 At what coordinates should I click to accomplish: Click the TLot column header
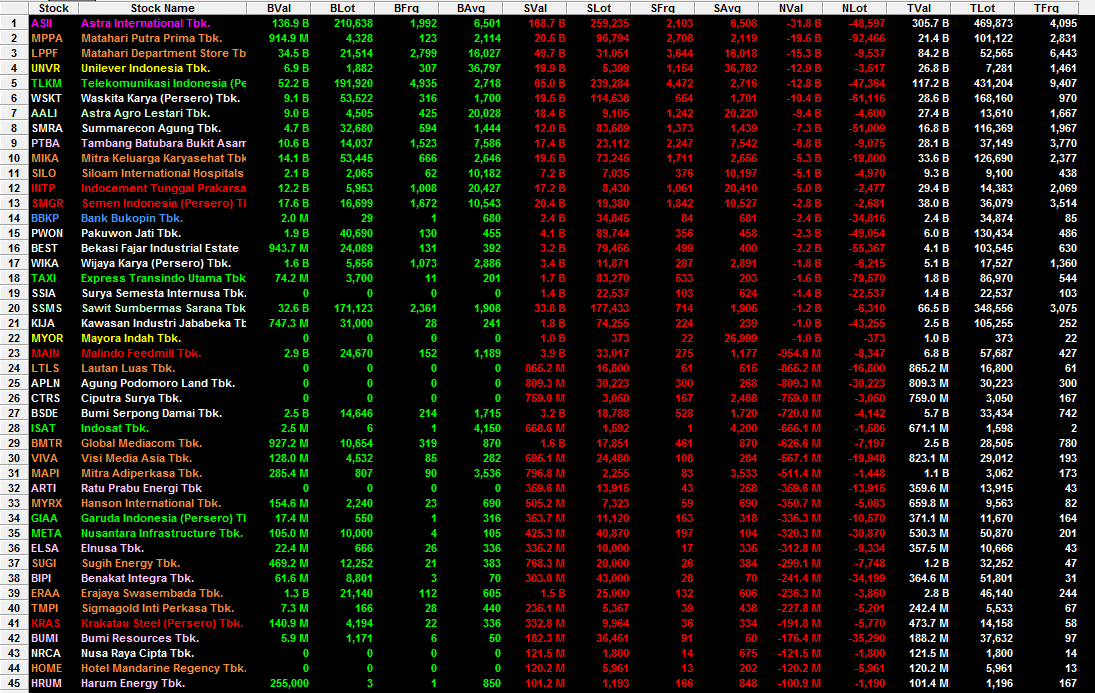(983, 8)
